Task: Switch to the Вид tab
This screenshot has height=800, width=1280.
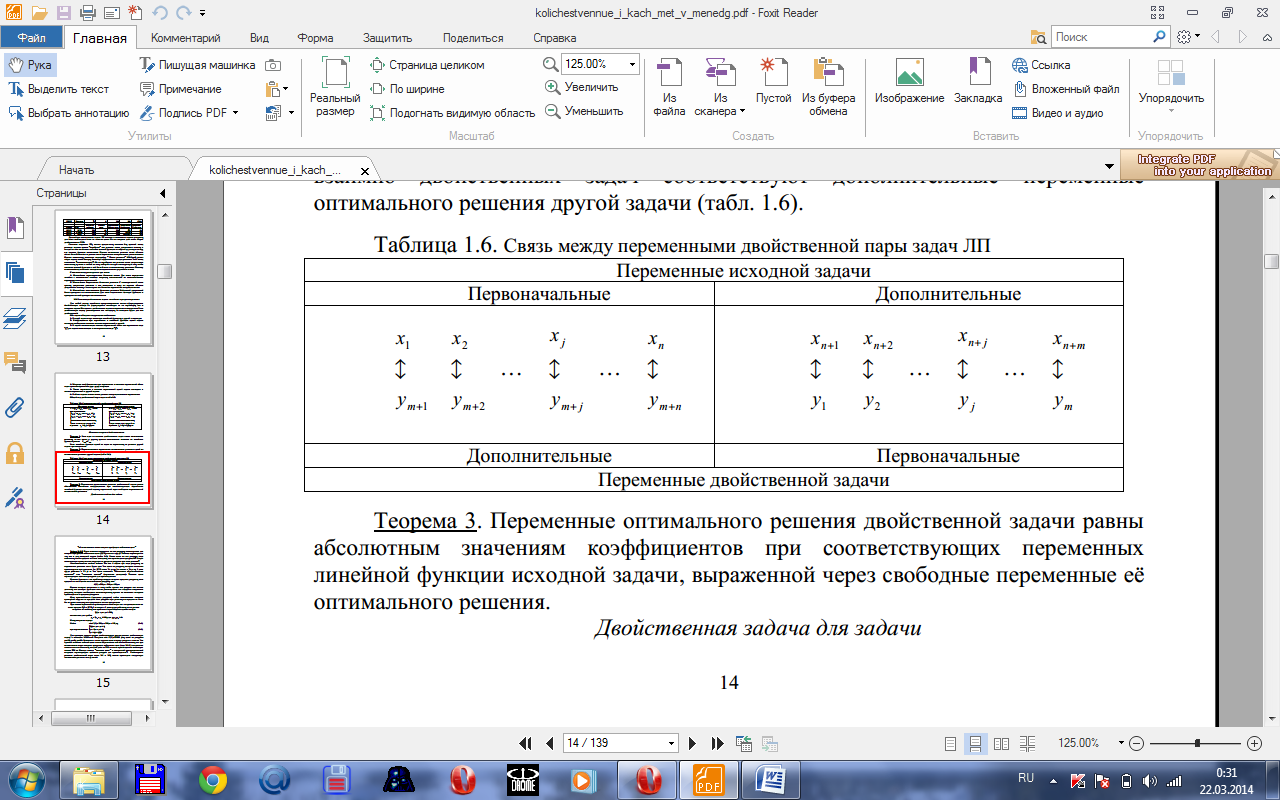Action: (259, 38)
